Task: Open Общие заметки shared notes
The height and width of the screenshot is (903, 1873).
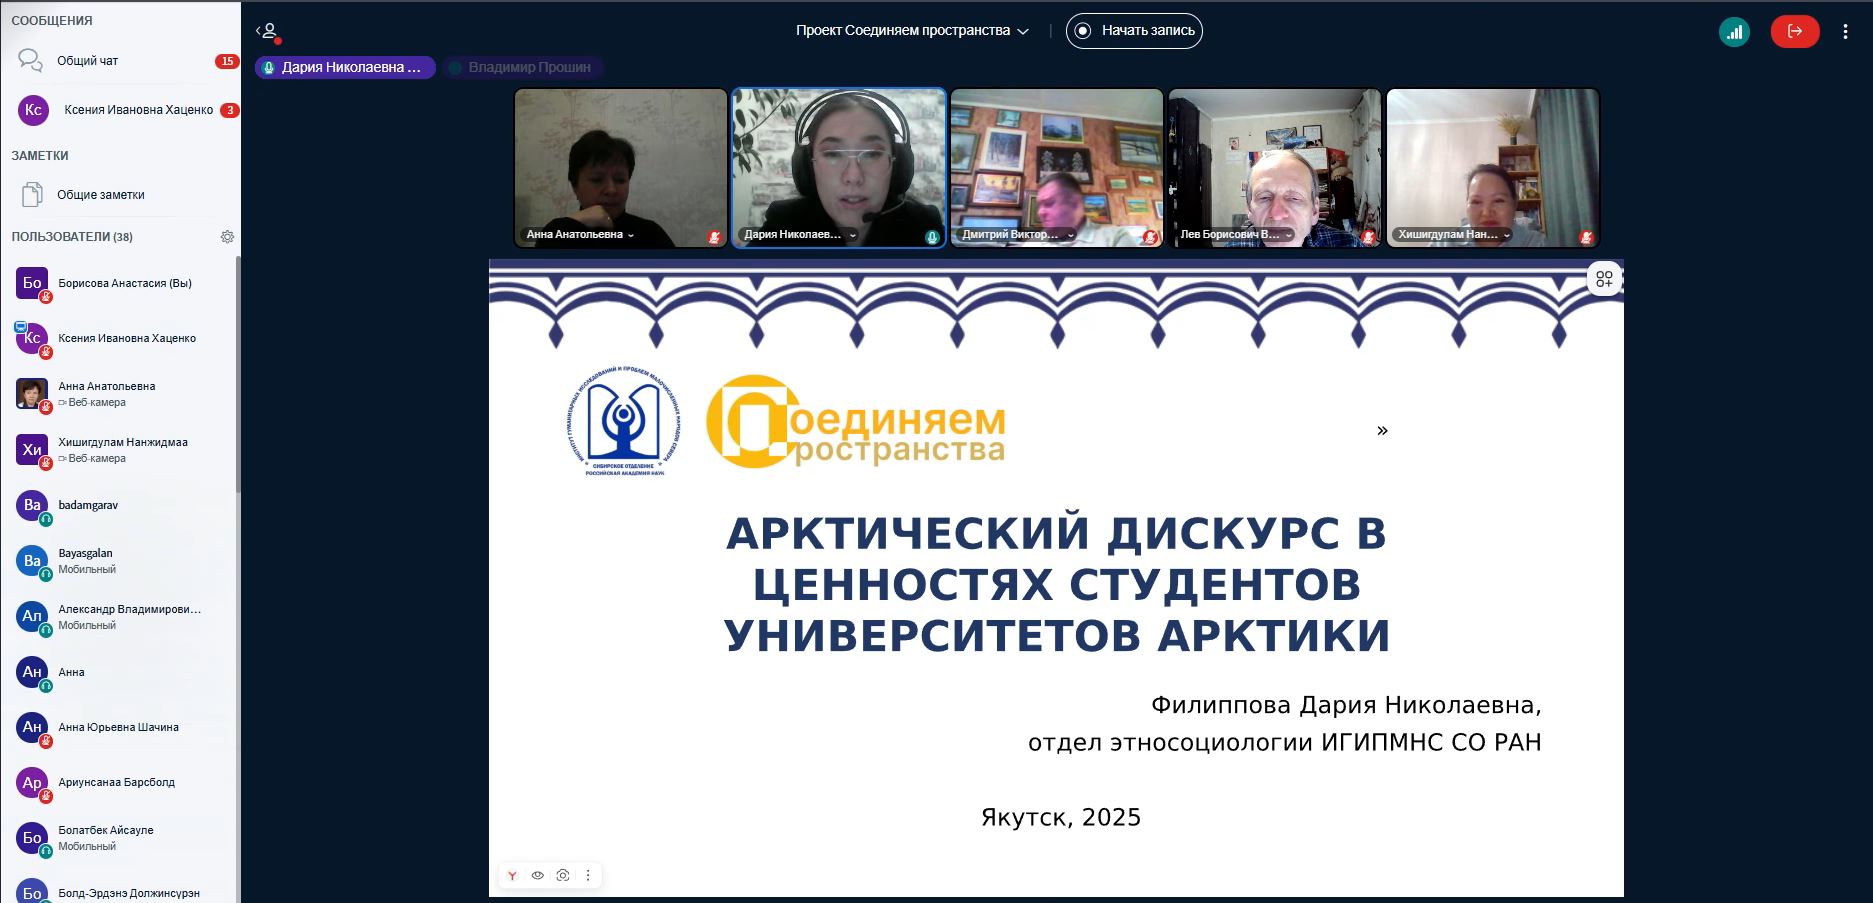Action: coord(100,195)
